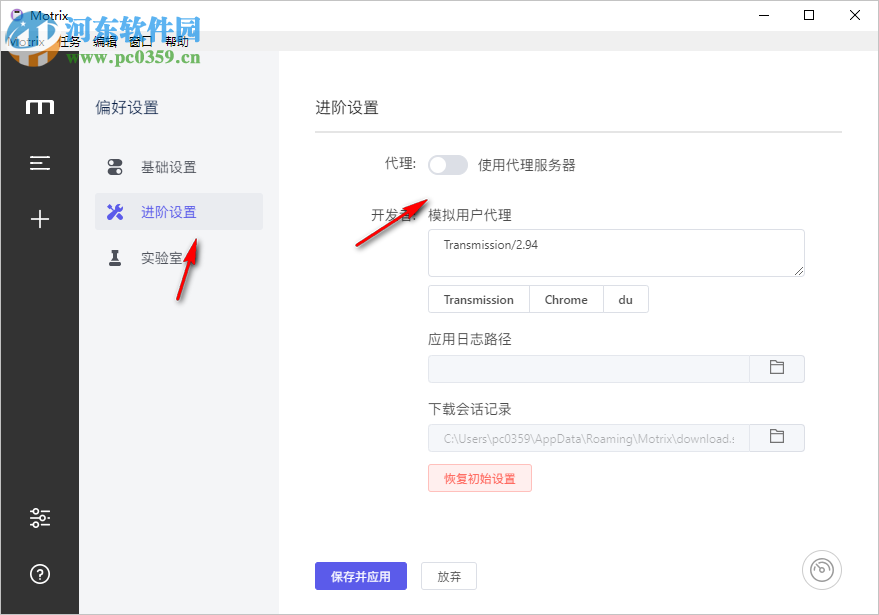Click the wrench icon beside 进阶设置

(115, 212)
